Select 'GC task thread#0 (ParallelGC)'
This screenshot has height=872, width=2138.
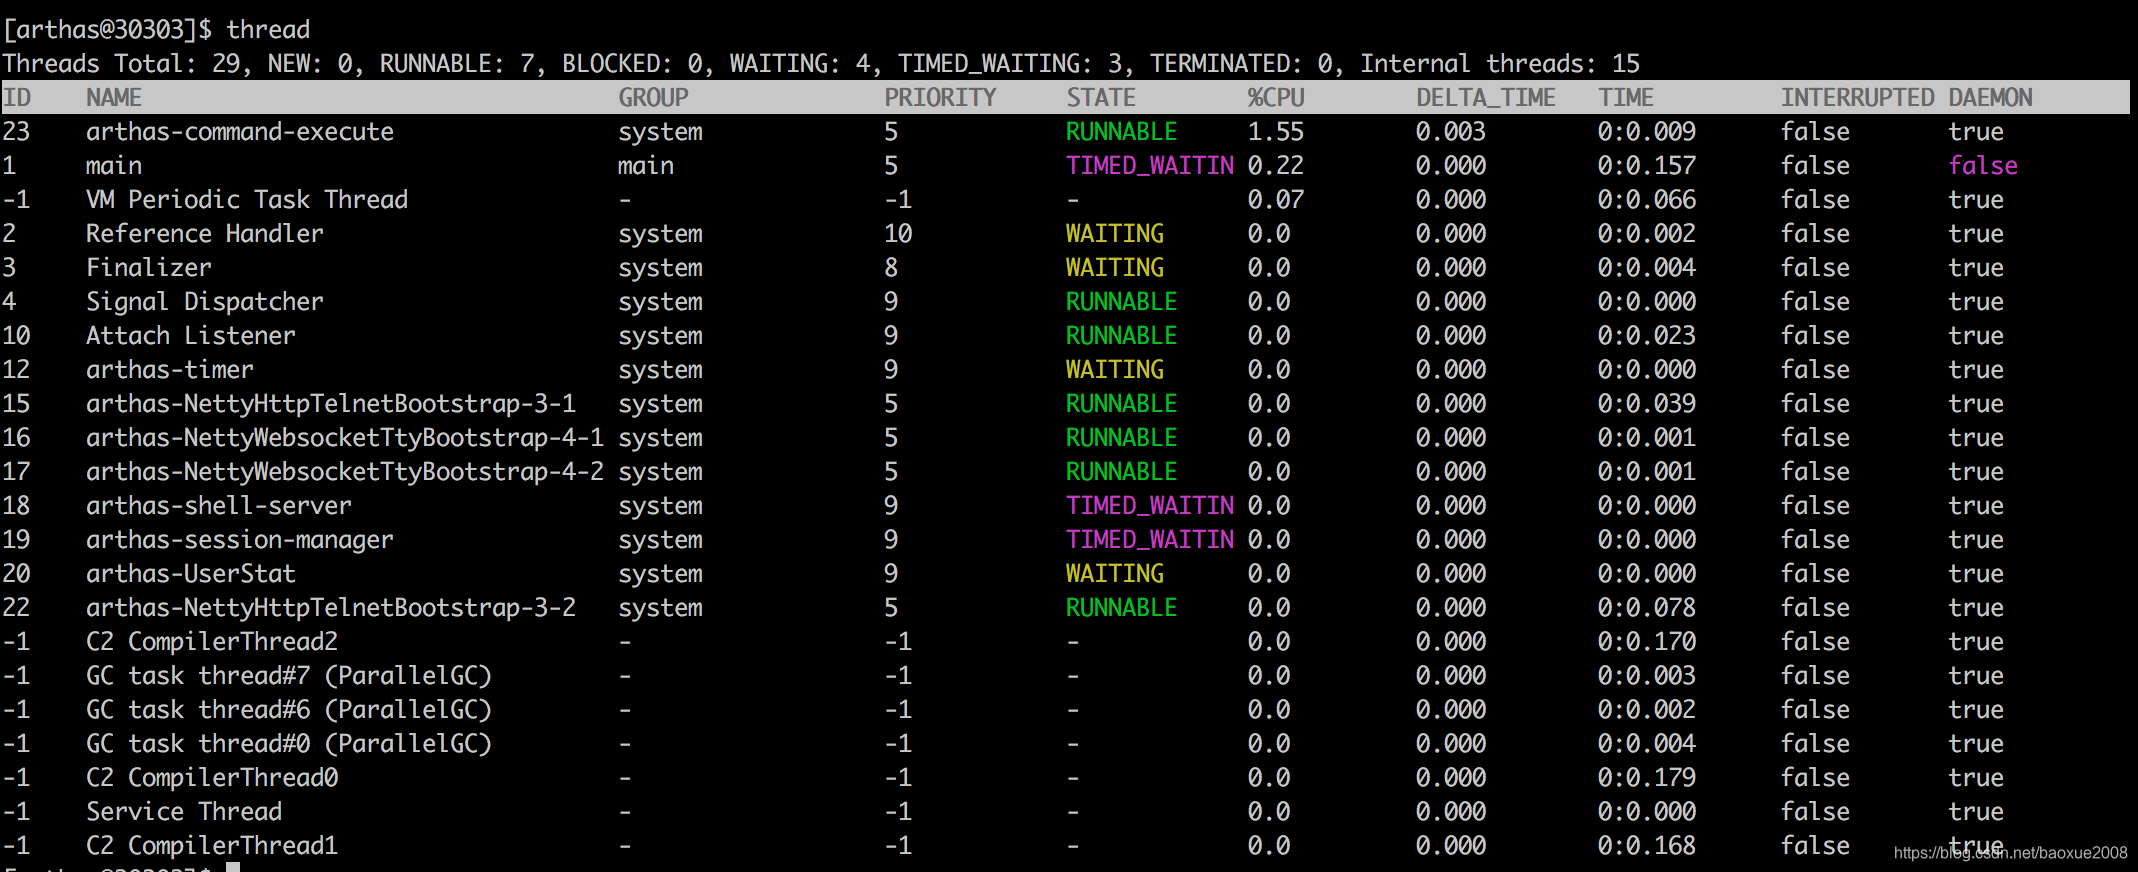289,743
